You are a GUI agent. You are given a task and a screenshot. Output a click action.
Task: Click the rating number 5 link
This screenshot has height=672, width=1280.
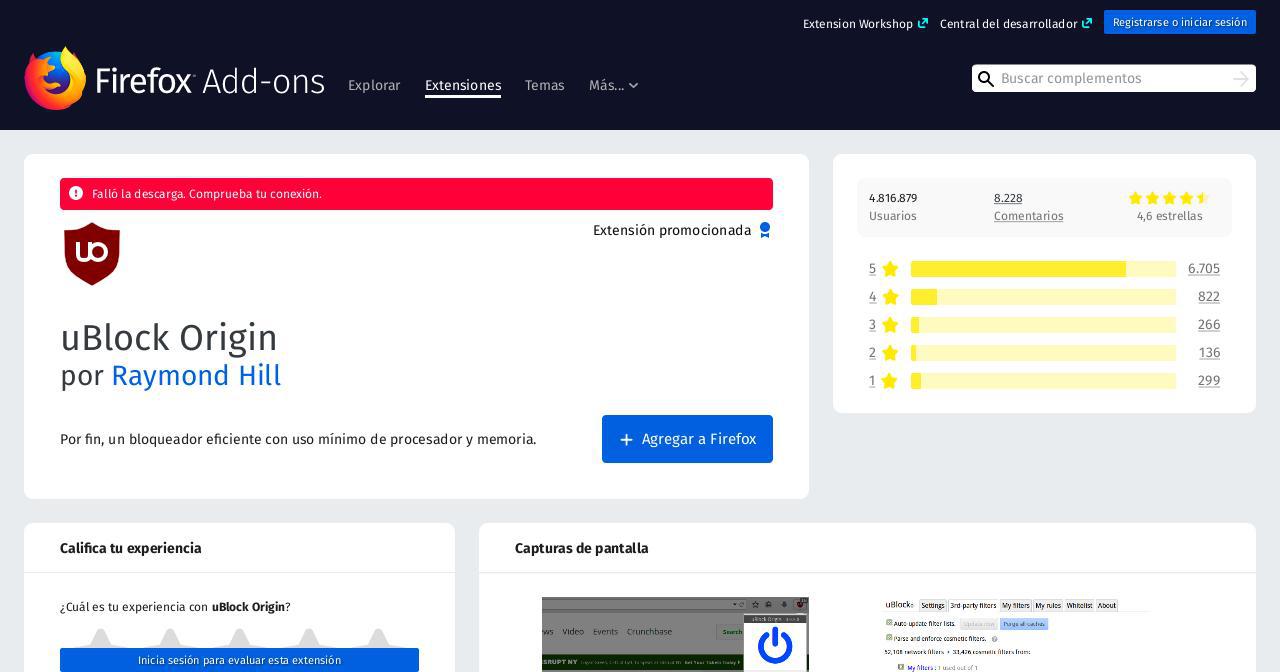point(872,269)
